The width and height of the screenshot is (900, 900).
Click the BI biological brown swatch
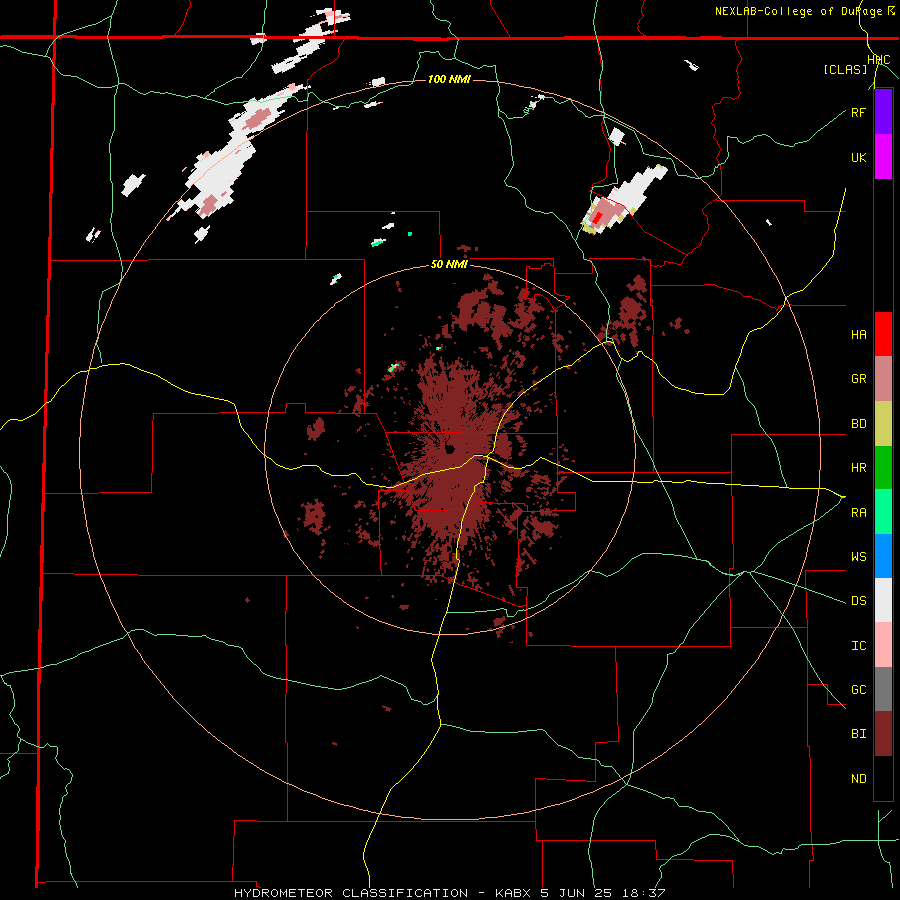tap(883, 734)
